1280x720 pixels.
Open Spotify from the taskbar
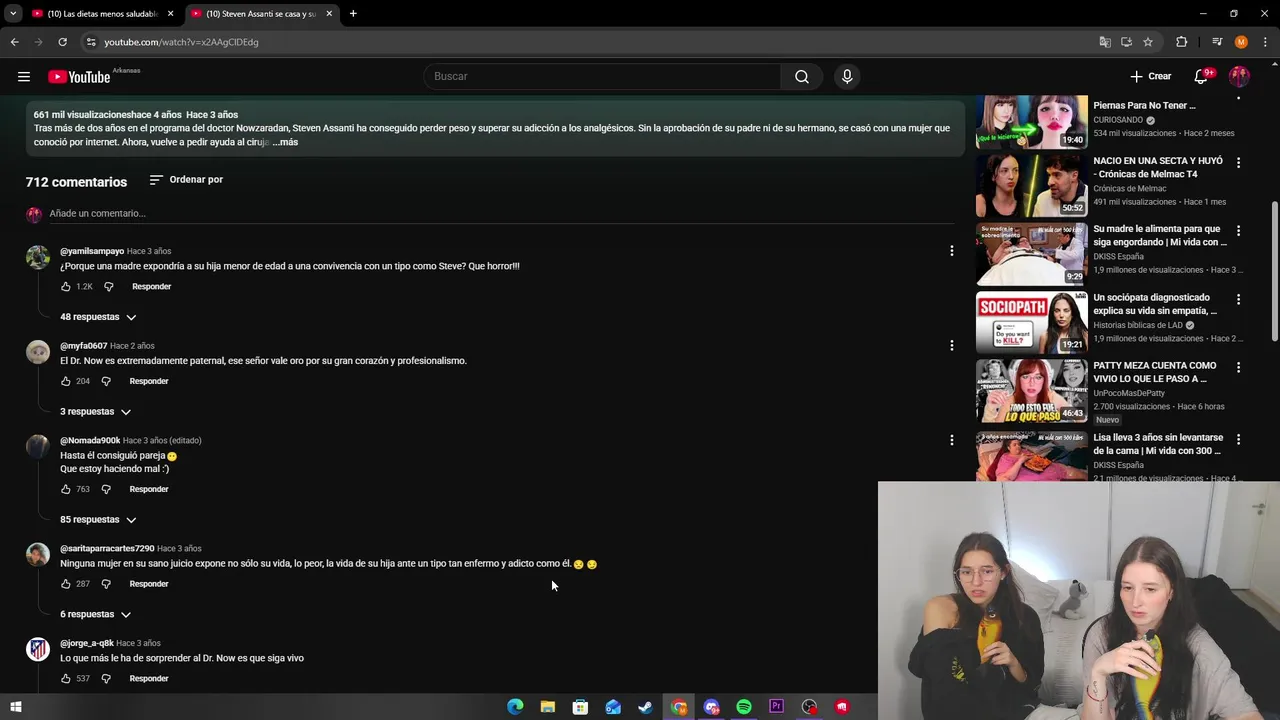pos(744,707)
